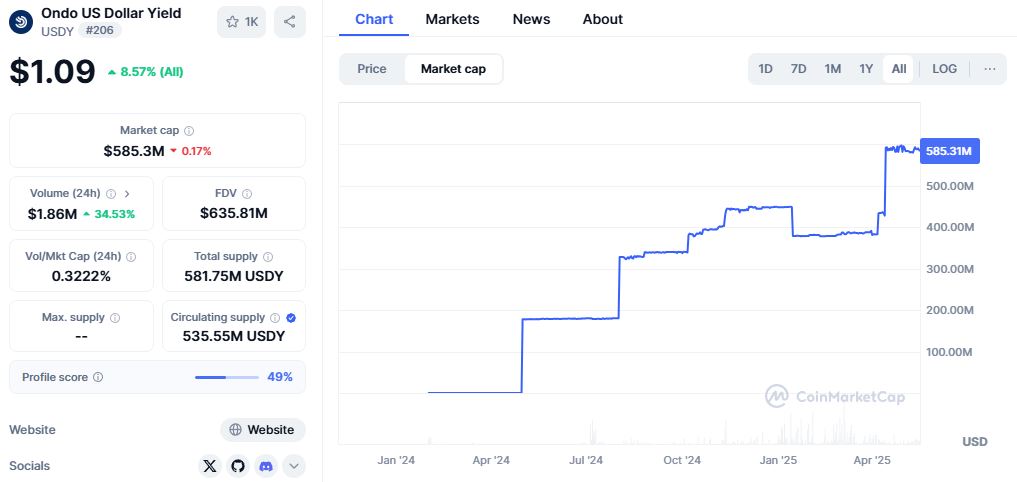Click the 300.00M y-axis label
The width and height of the screenshot is (1017, 482).
click(950, 269)
